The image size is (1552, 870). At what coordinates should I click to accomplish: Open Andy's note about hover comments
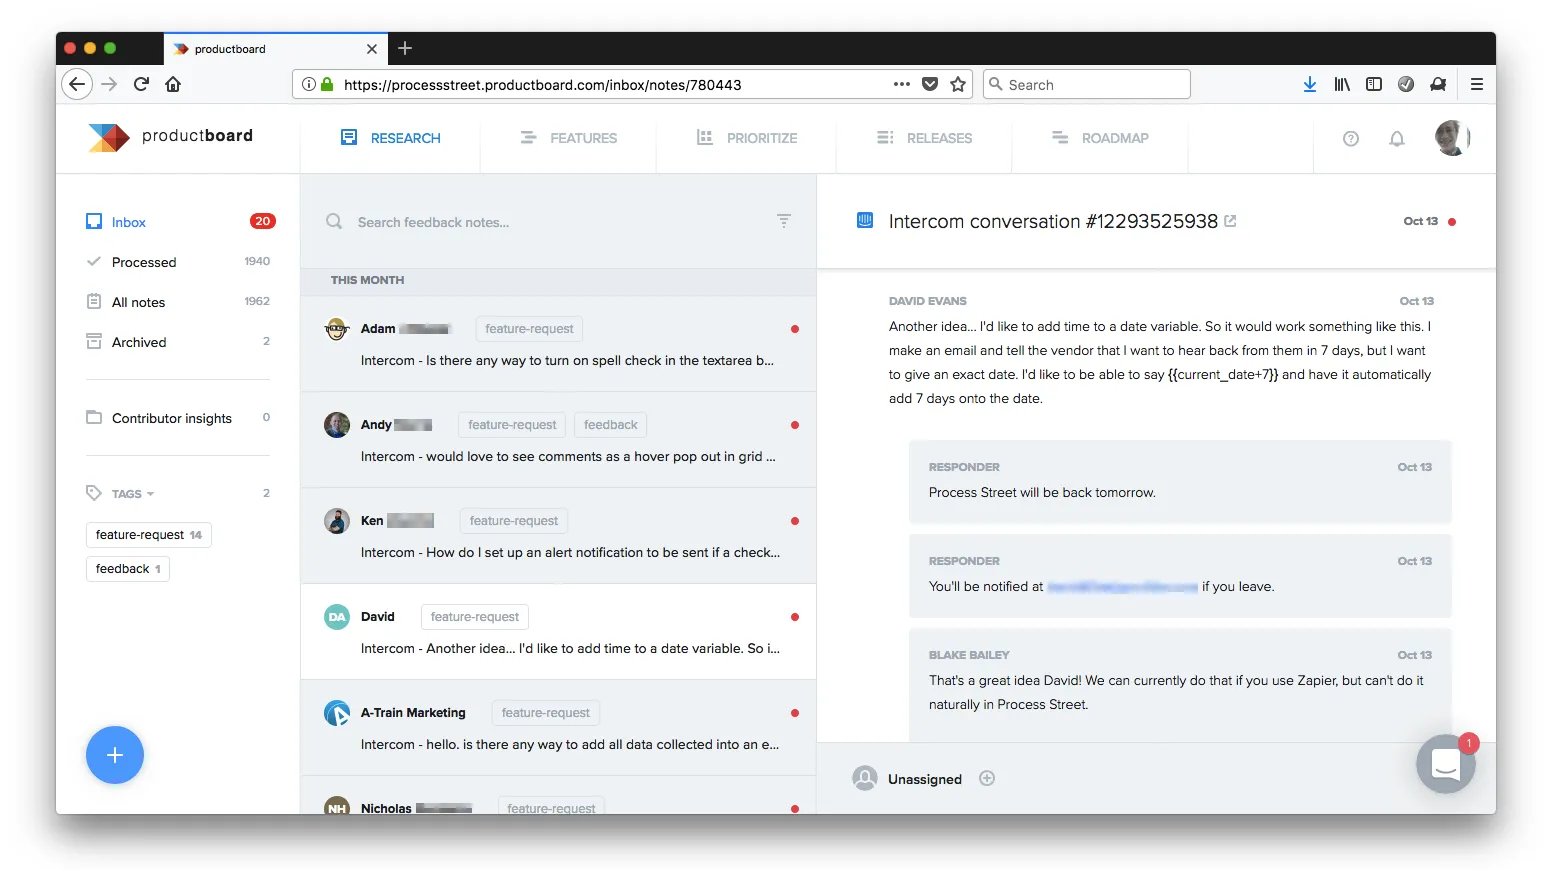[558, 440]
